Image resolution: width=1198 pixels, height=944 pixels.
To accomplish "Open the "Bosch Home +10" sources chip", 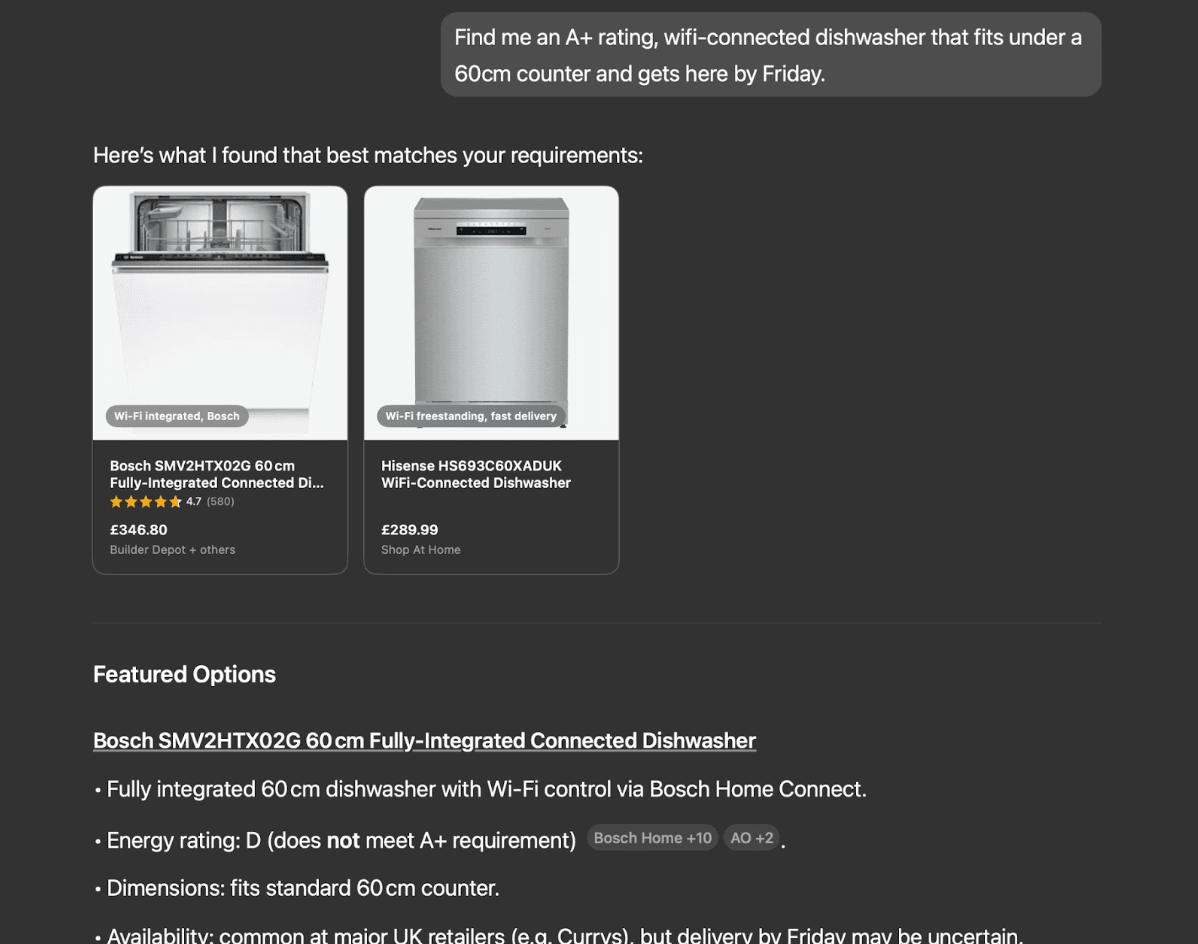I will (652, 838).
